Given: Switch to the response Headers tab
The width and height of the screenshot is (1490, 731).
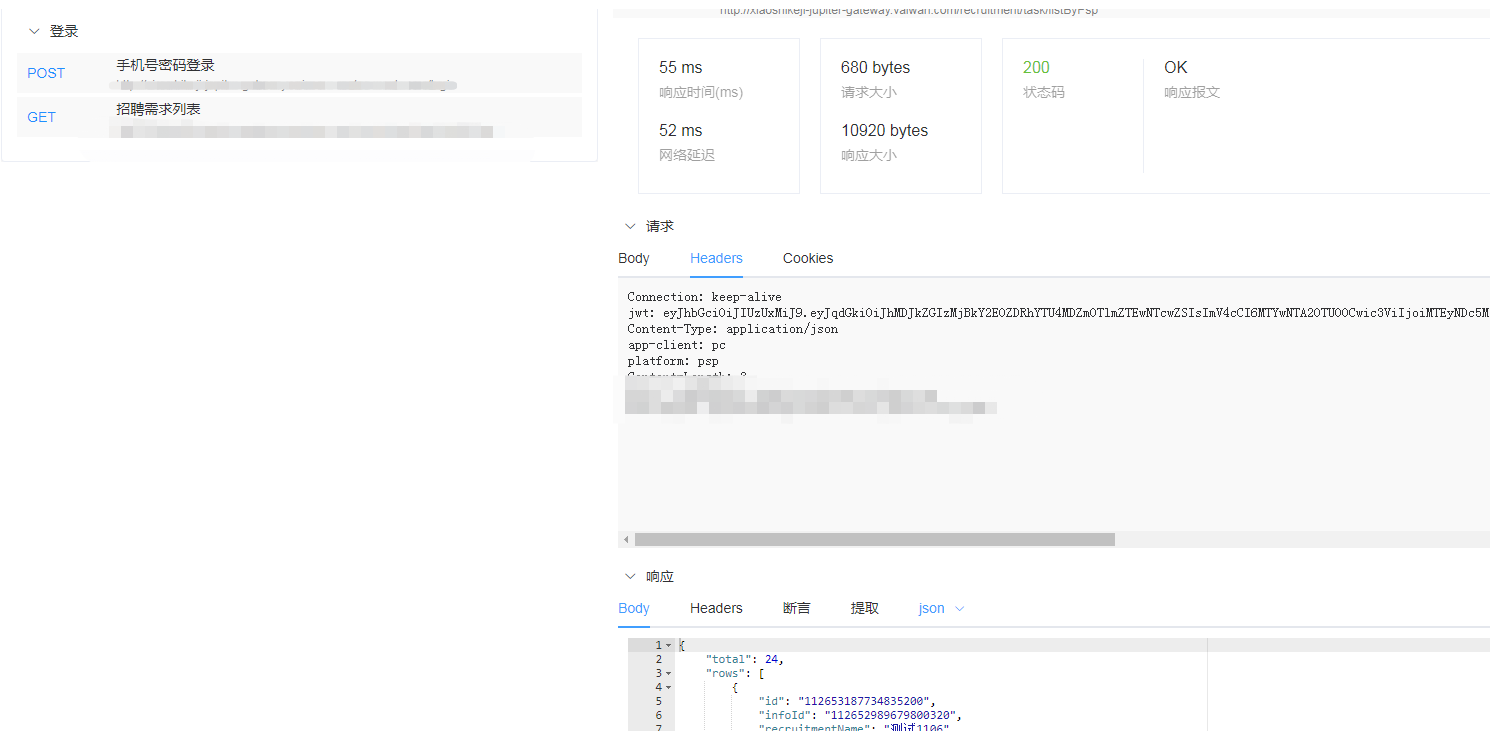Looking at the screenshot, I should (716, 608).
